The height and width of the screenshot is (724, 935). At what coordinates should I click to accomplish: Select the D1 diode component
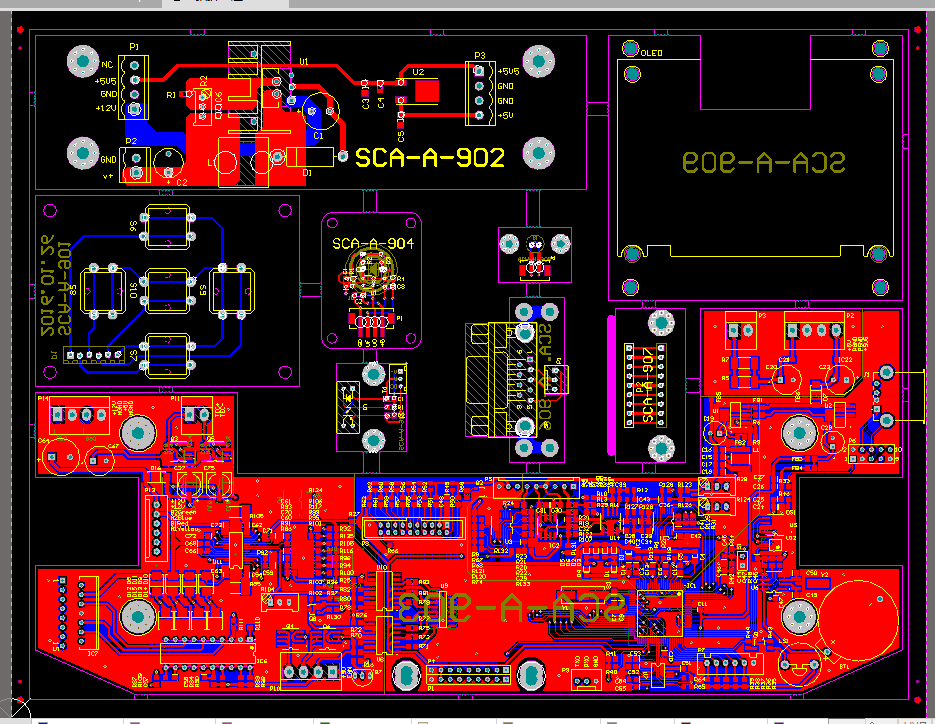point(310,157)
